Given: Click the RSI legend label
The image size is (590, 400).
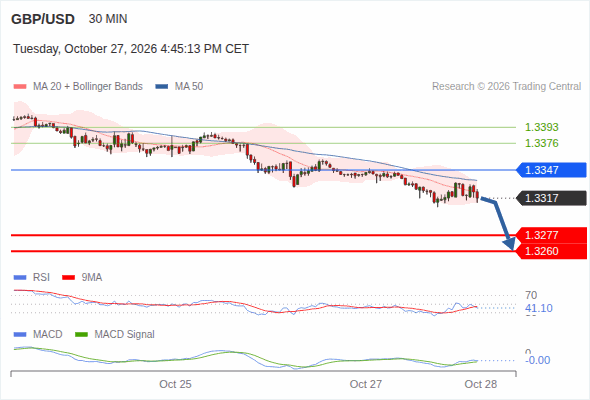Looking at the screenshot, I should (x=41, y=278).
